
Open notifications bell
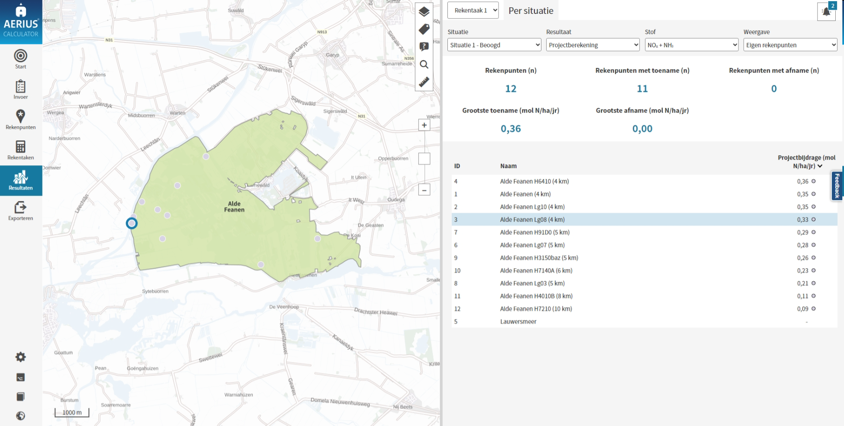[826, 12]
